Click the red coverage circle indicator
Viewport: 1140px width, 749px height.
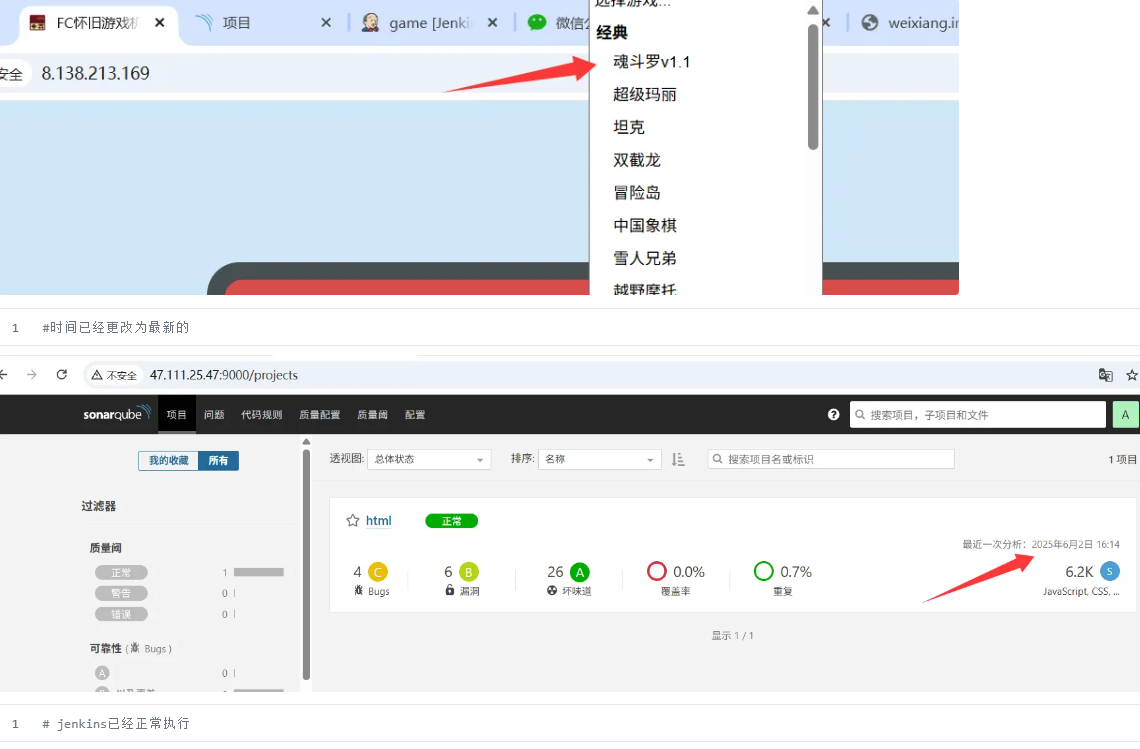point(657,572)
